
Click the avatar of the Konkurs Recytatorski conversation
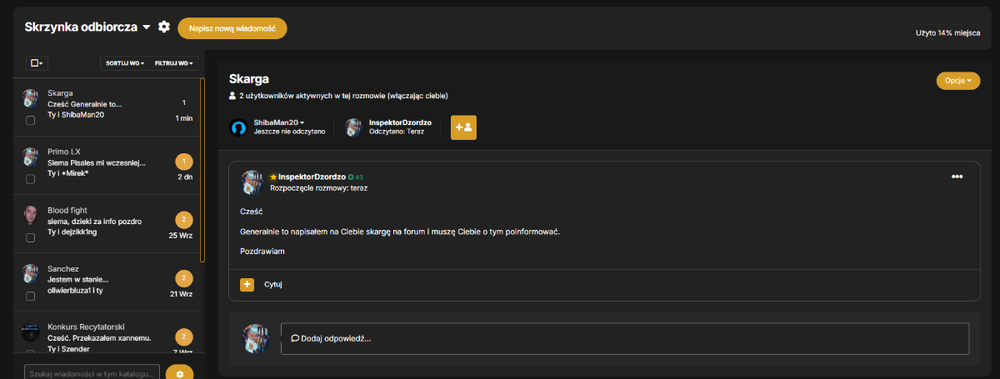point(31,332)
